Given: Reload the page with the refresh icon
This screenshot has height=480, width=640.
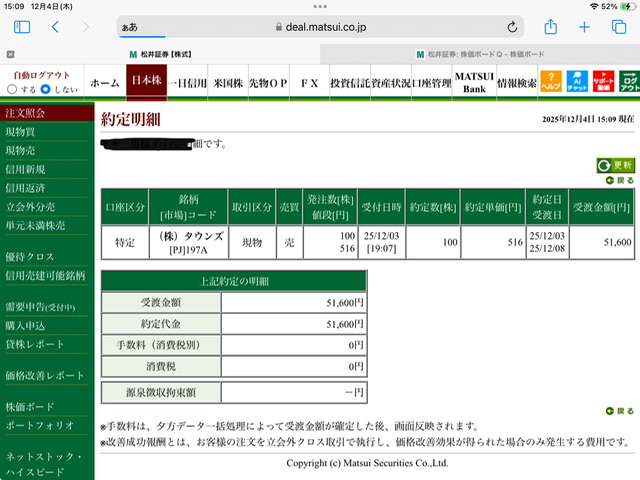Looking at the screenshot, I should 512,27.
